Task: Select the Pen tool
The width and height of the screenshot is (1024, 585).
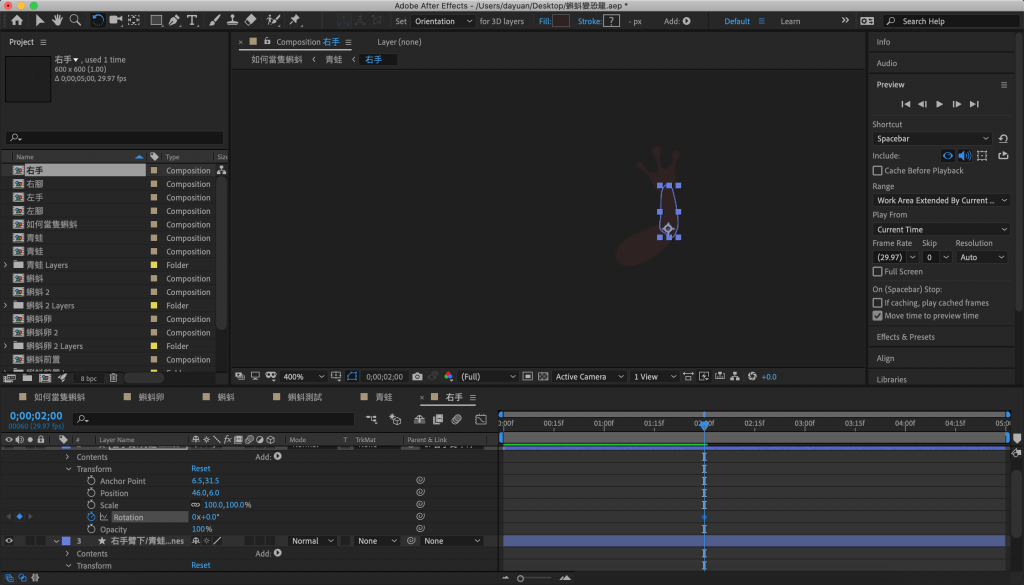Action: pos(174,21)
